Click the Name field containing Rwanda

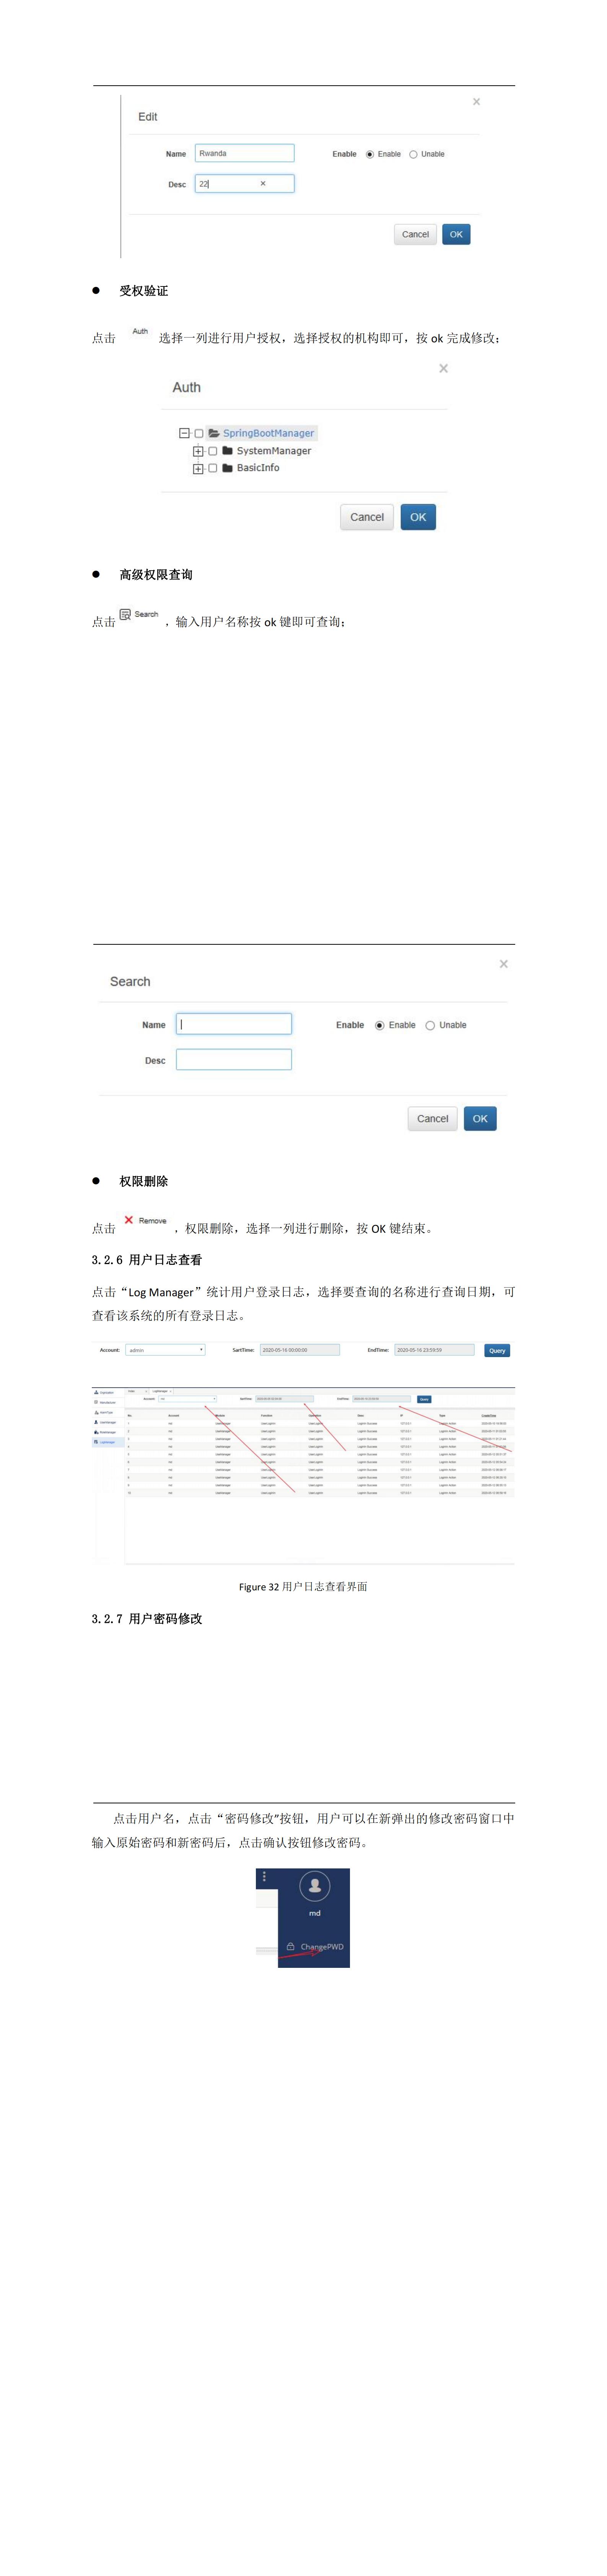[x=244, y=153]
